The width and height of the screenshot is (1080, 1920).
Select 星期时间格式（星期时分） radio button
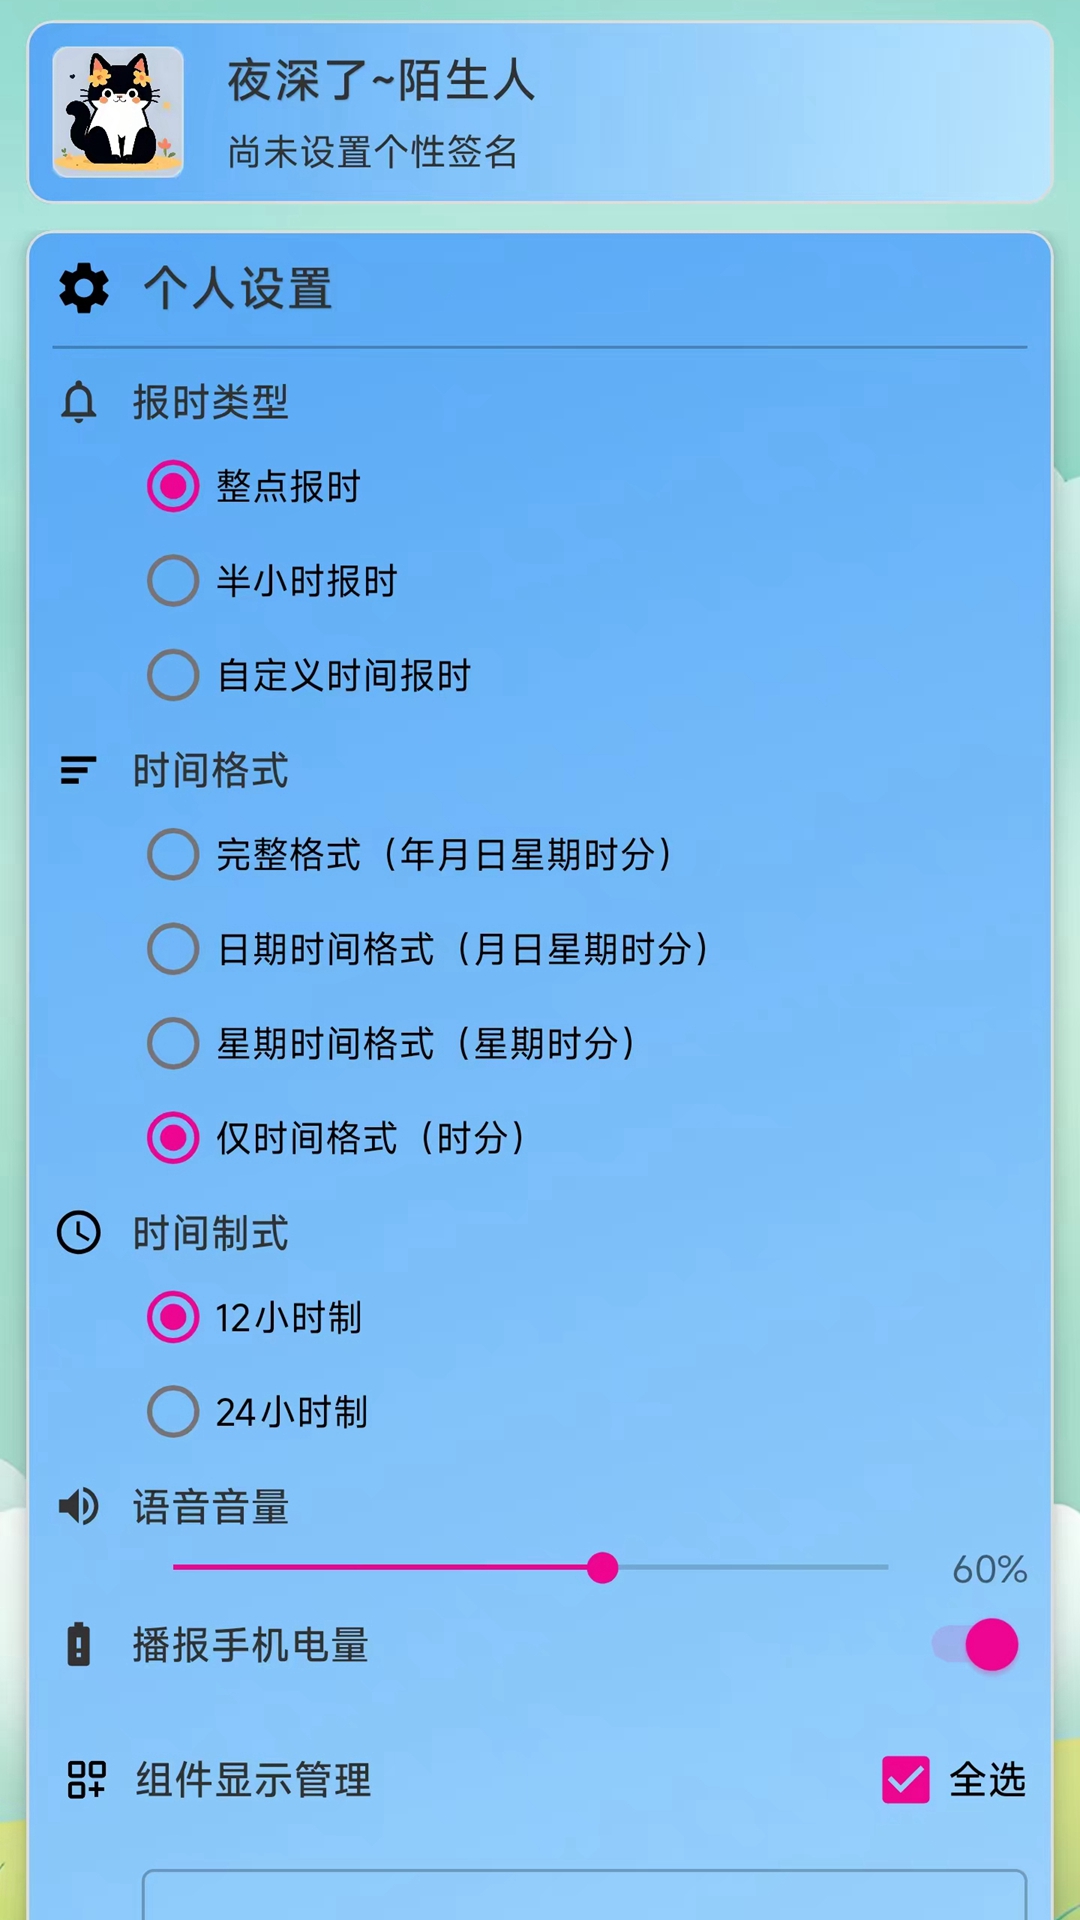[x=173, y=1043]
